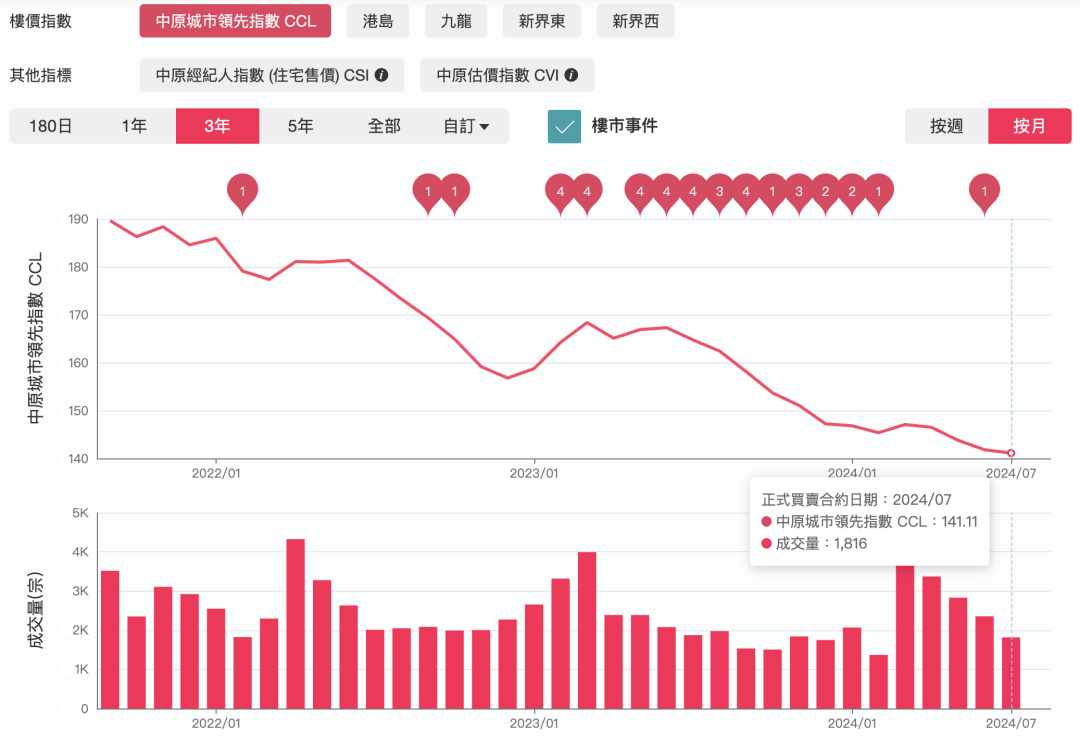Click the CCL line endpoint at 2024/07

(x=1011, y=453)
